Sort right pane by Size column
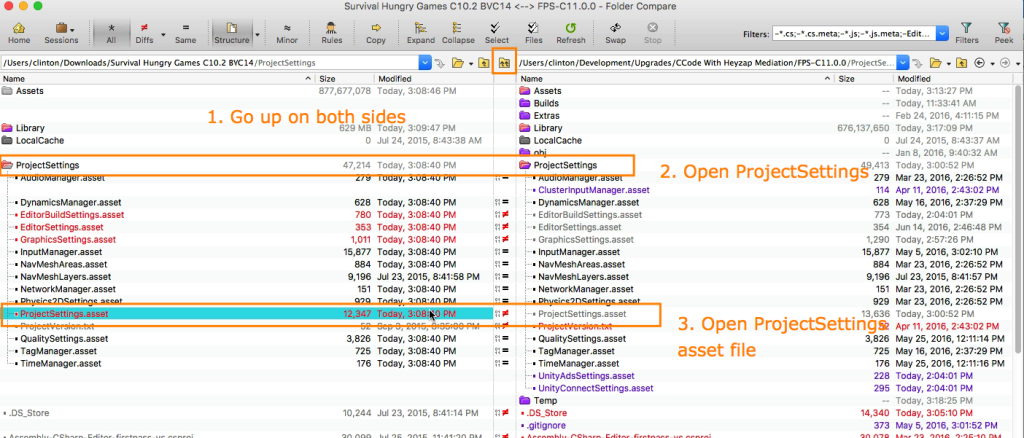 [x=864, y=78]
